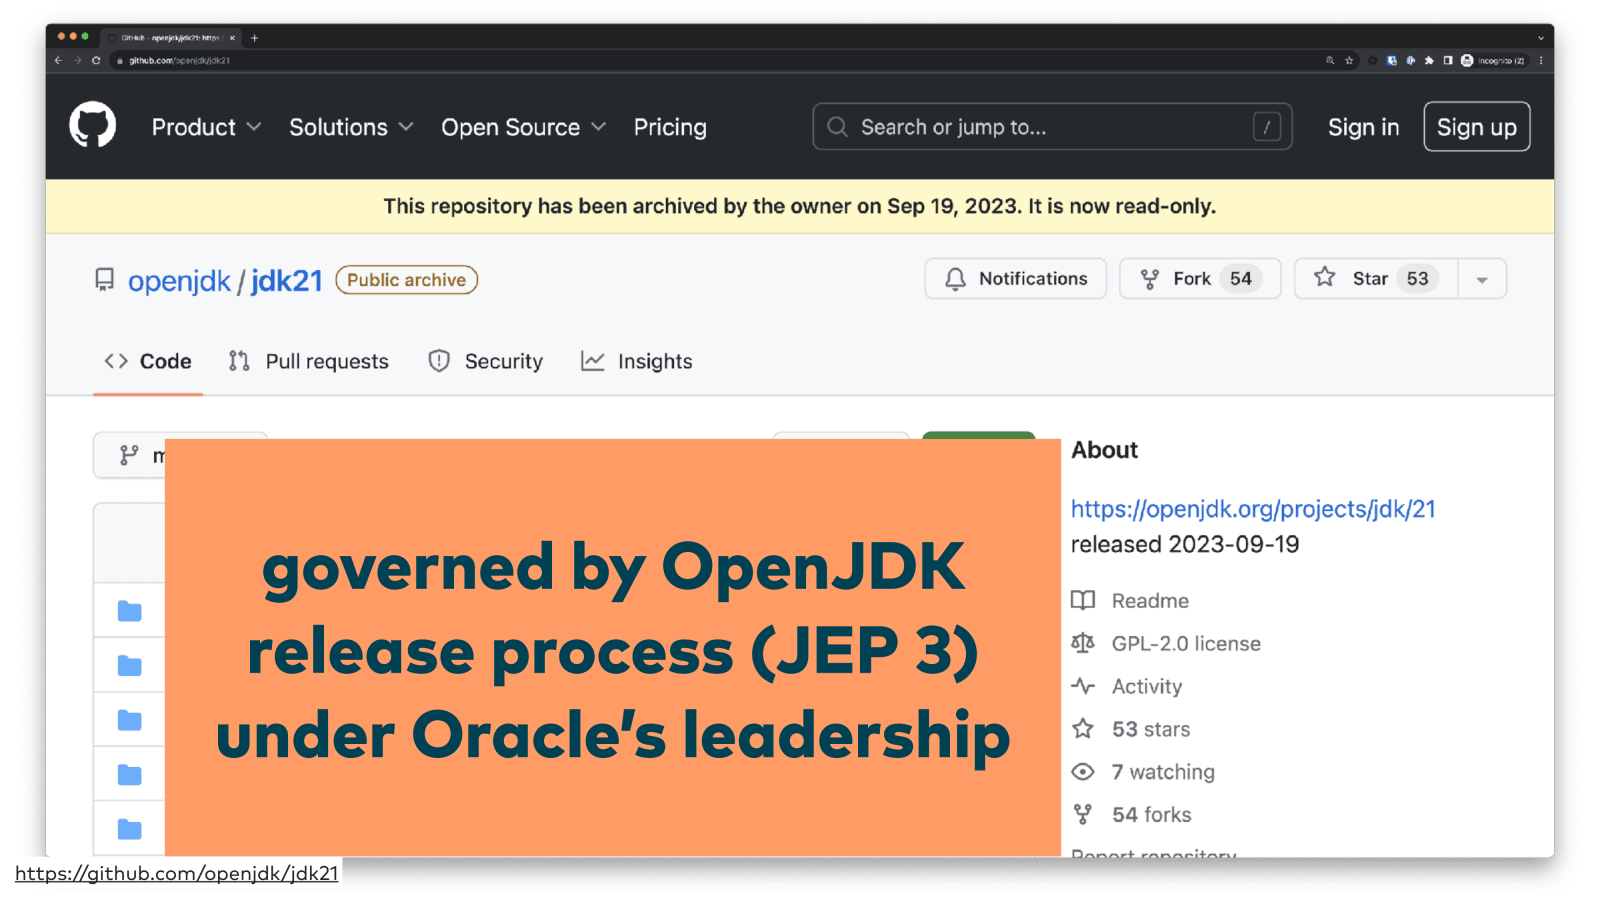Open the Product dropdown menu
1600x900 pixels.
click(x=206, y=127)
